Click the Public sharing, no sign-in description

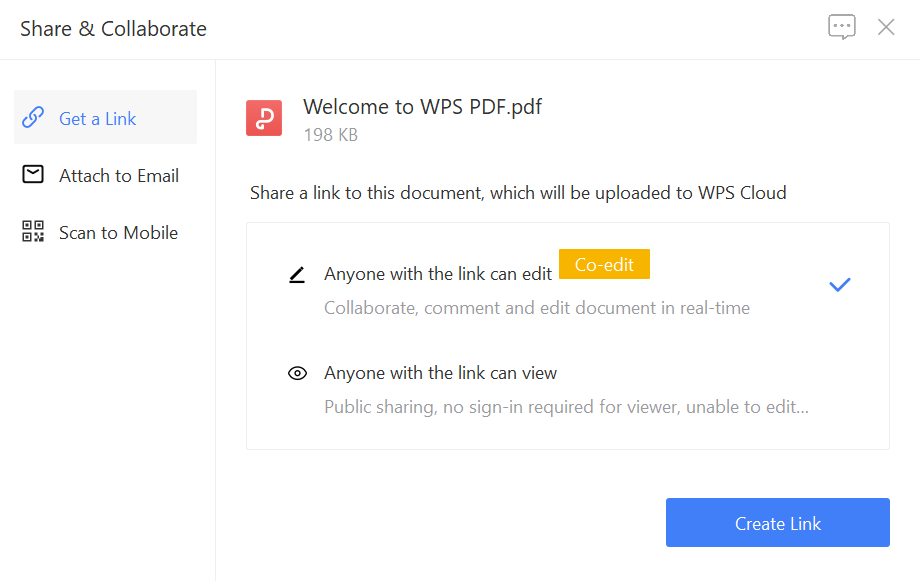567,407
